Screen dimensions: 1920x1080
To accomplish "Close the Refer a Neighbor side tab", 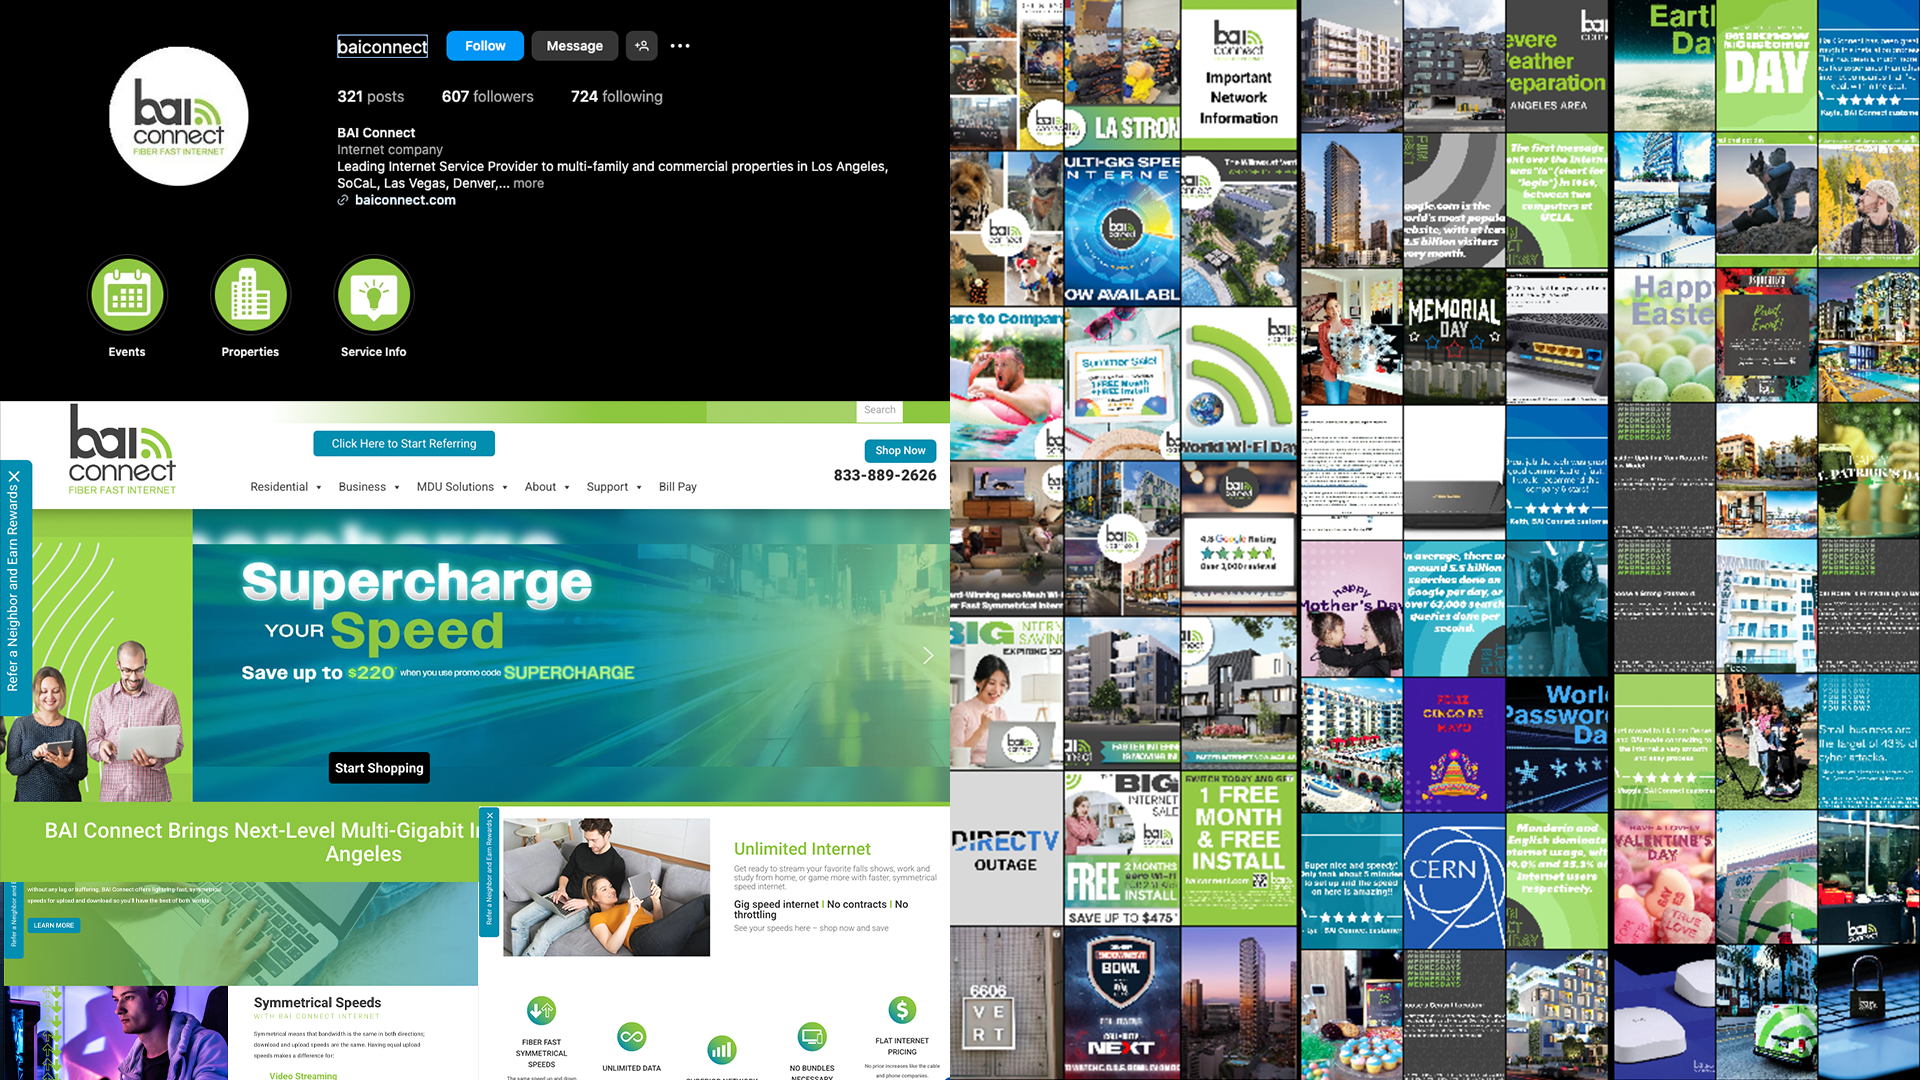I will 14,477.
